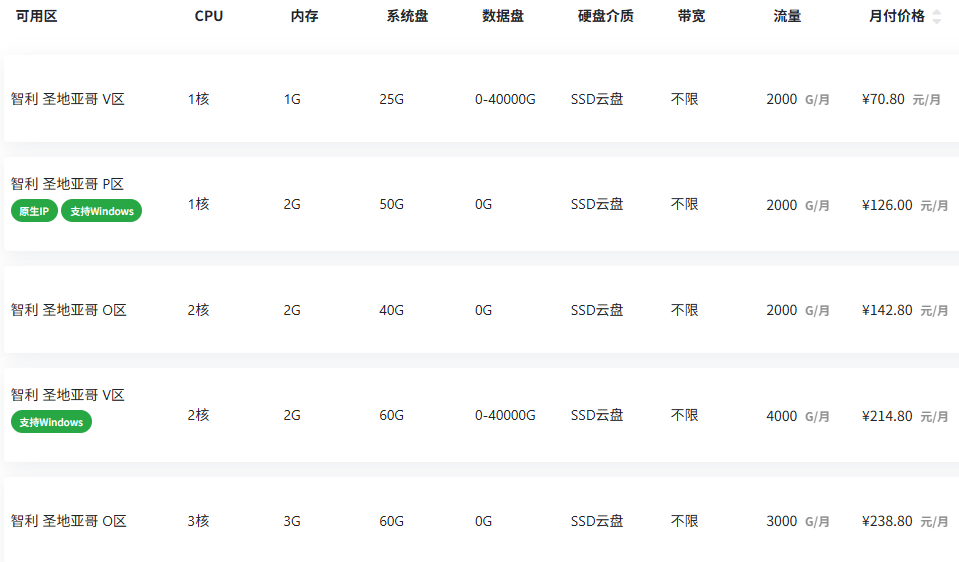
Task: Select the 带宽 column header
Action: pos(691,16)
